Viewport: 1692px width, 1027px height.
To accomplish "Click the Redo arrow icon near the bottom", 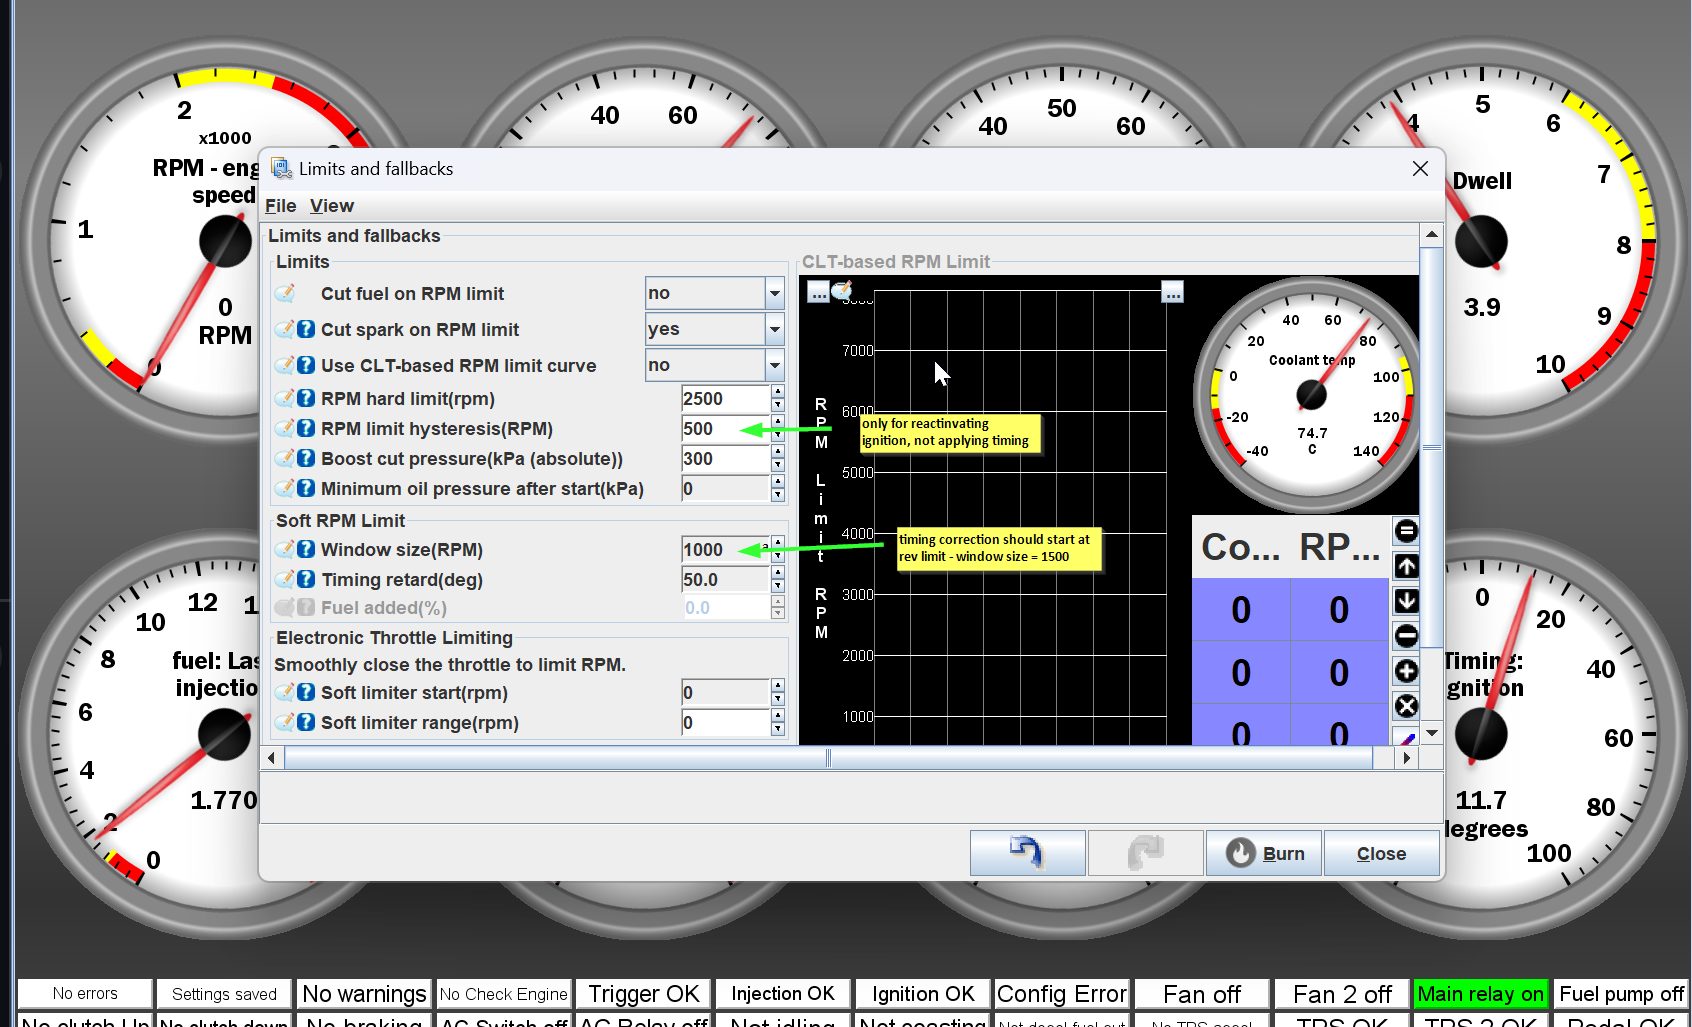I will pyautogui.click(x=1145, y=852).
